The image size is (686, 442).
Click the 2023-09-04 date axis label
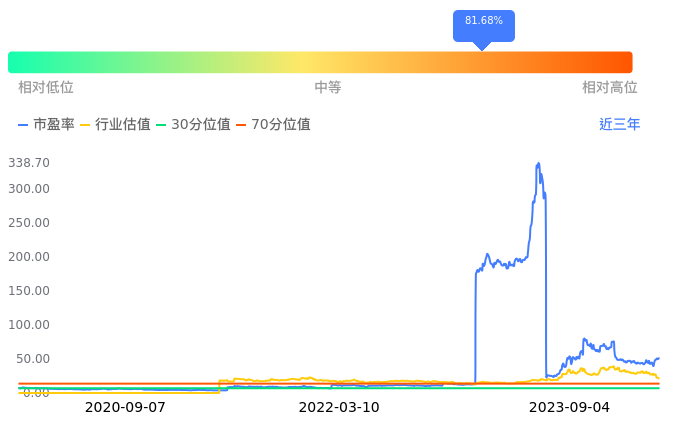pyautogui.click(x=569, y=408)
